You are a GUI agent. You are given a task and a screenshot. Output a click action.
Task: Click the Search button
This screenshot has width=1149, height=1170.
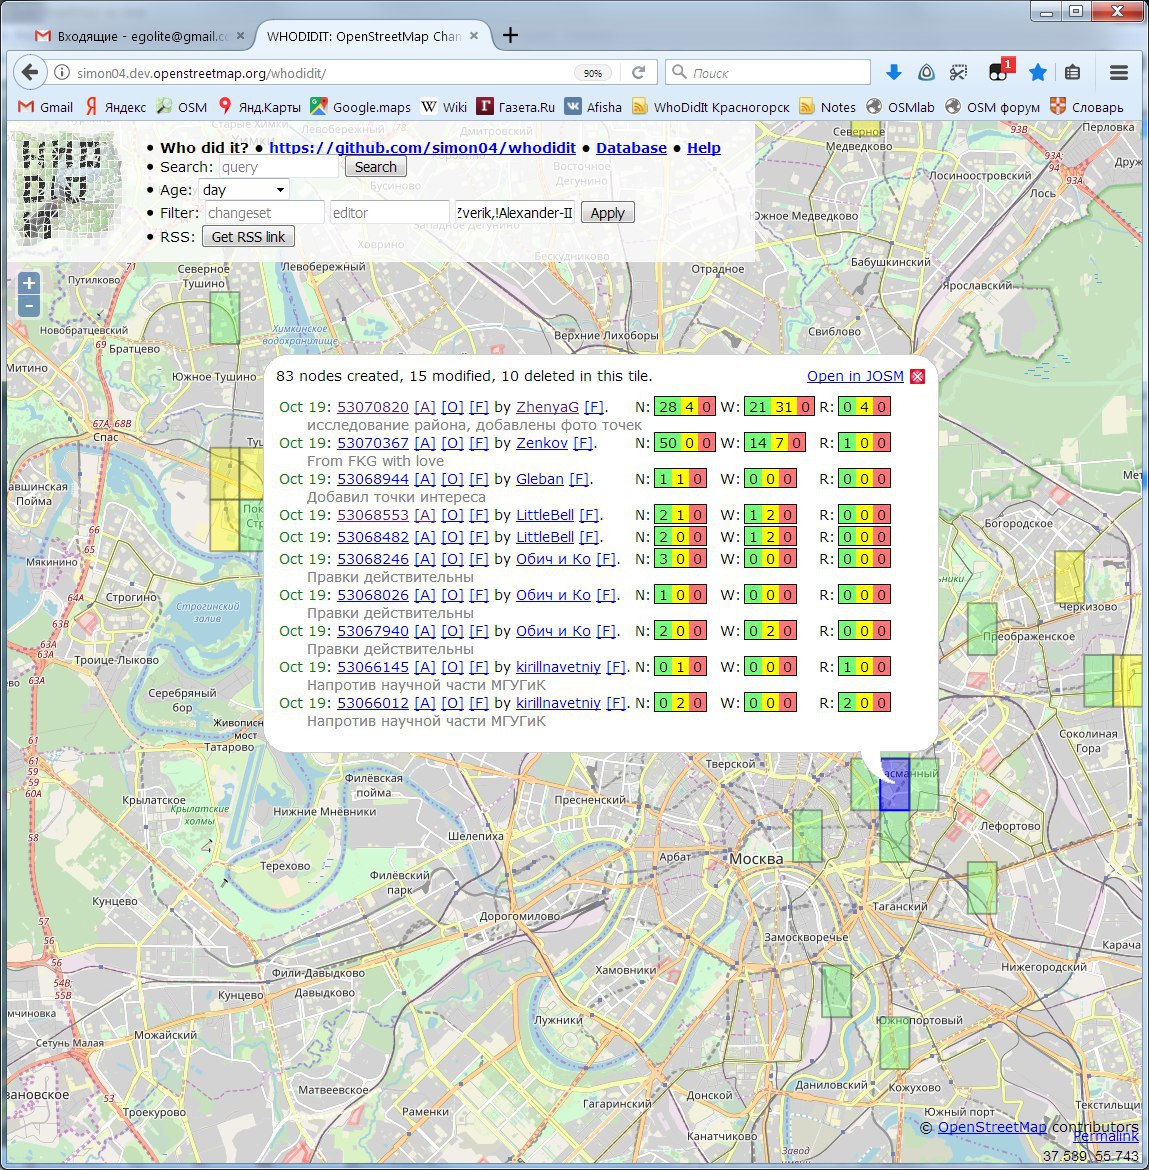point(375,166)
